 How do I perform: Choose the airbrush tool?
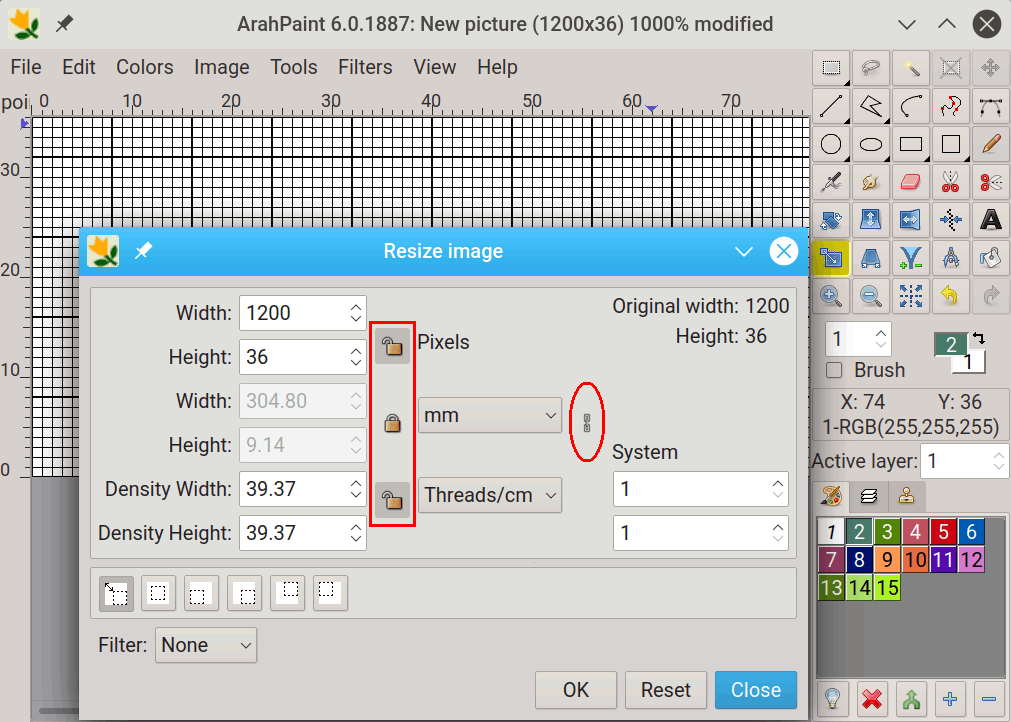point(831,182)
